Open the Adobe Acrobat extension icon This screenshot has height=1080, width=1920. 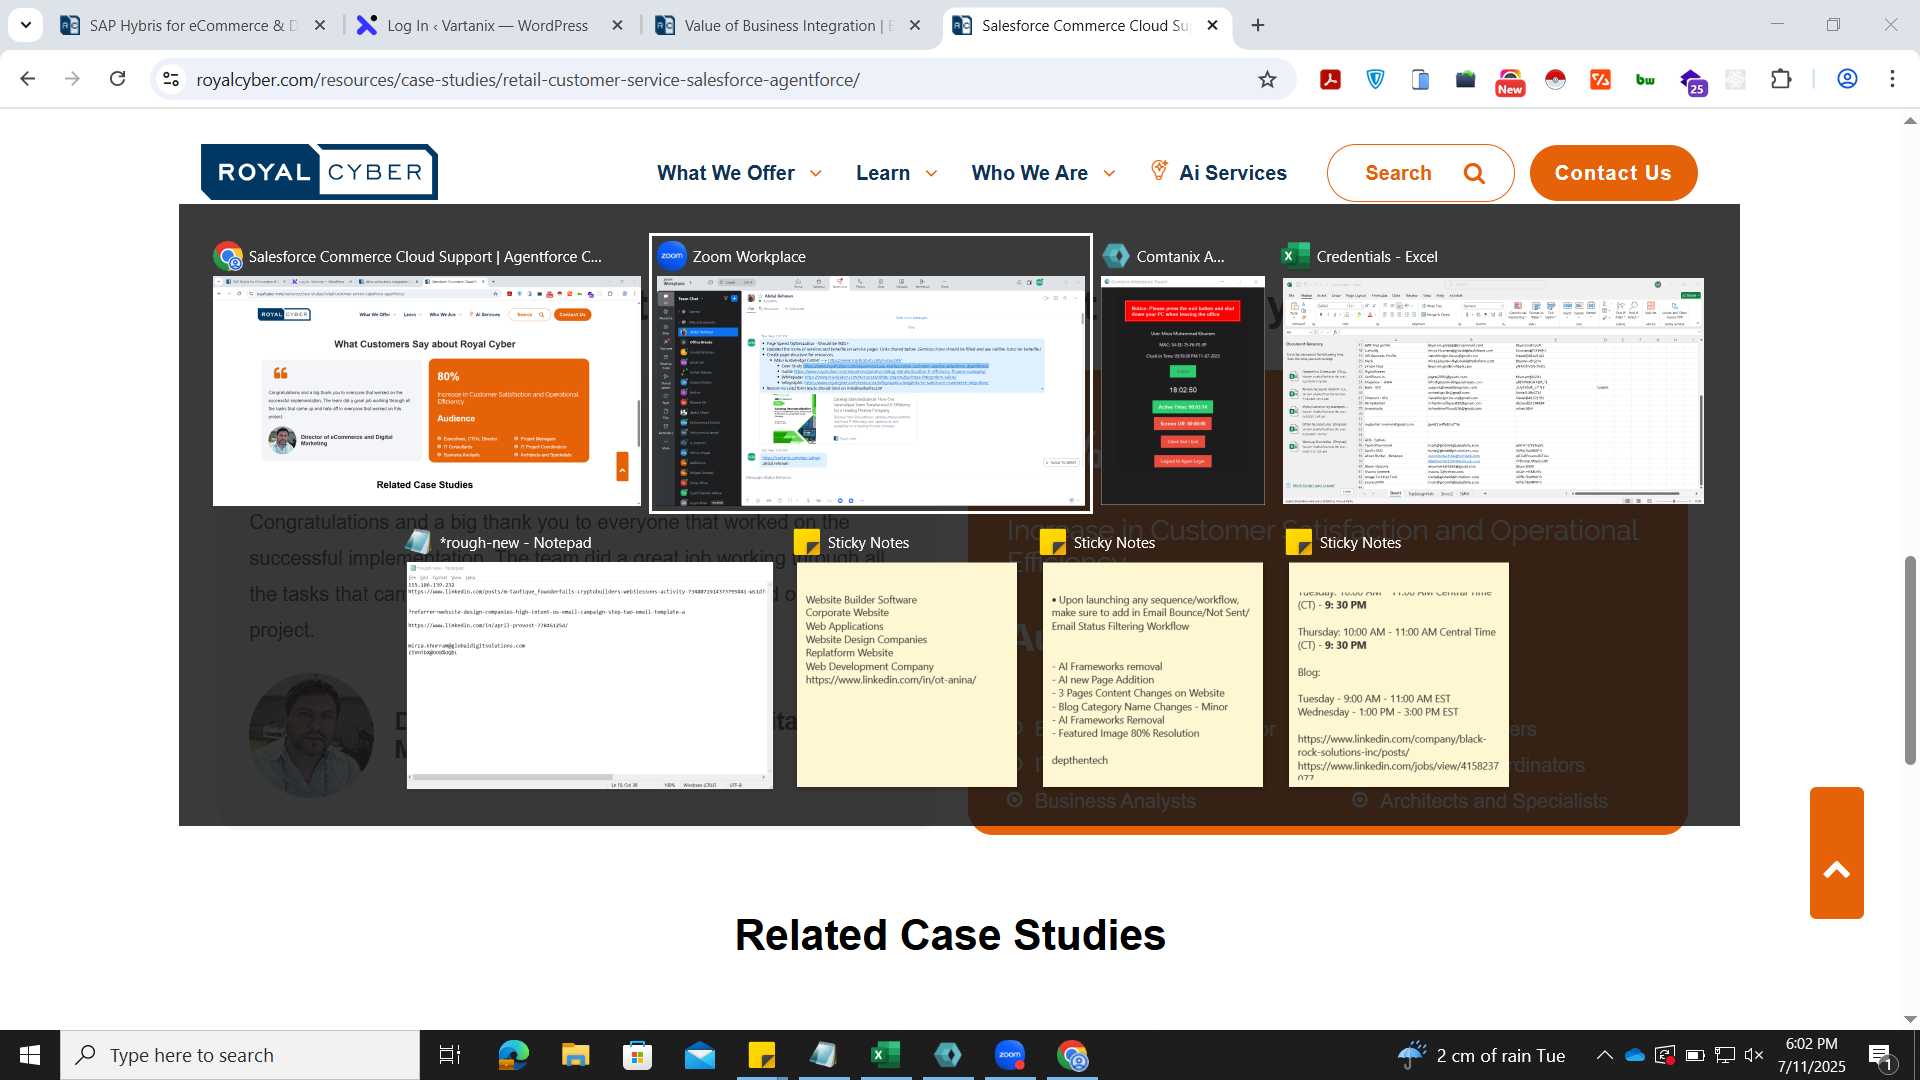point(1330,80)
